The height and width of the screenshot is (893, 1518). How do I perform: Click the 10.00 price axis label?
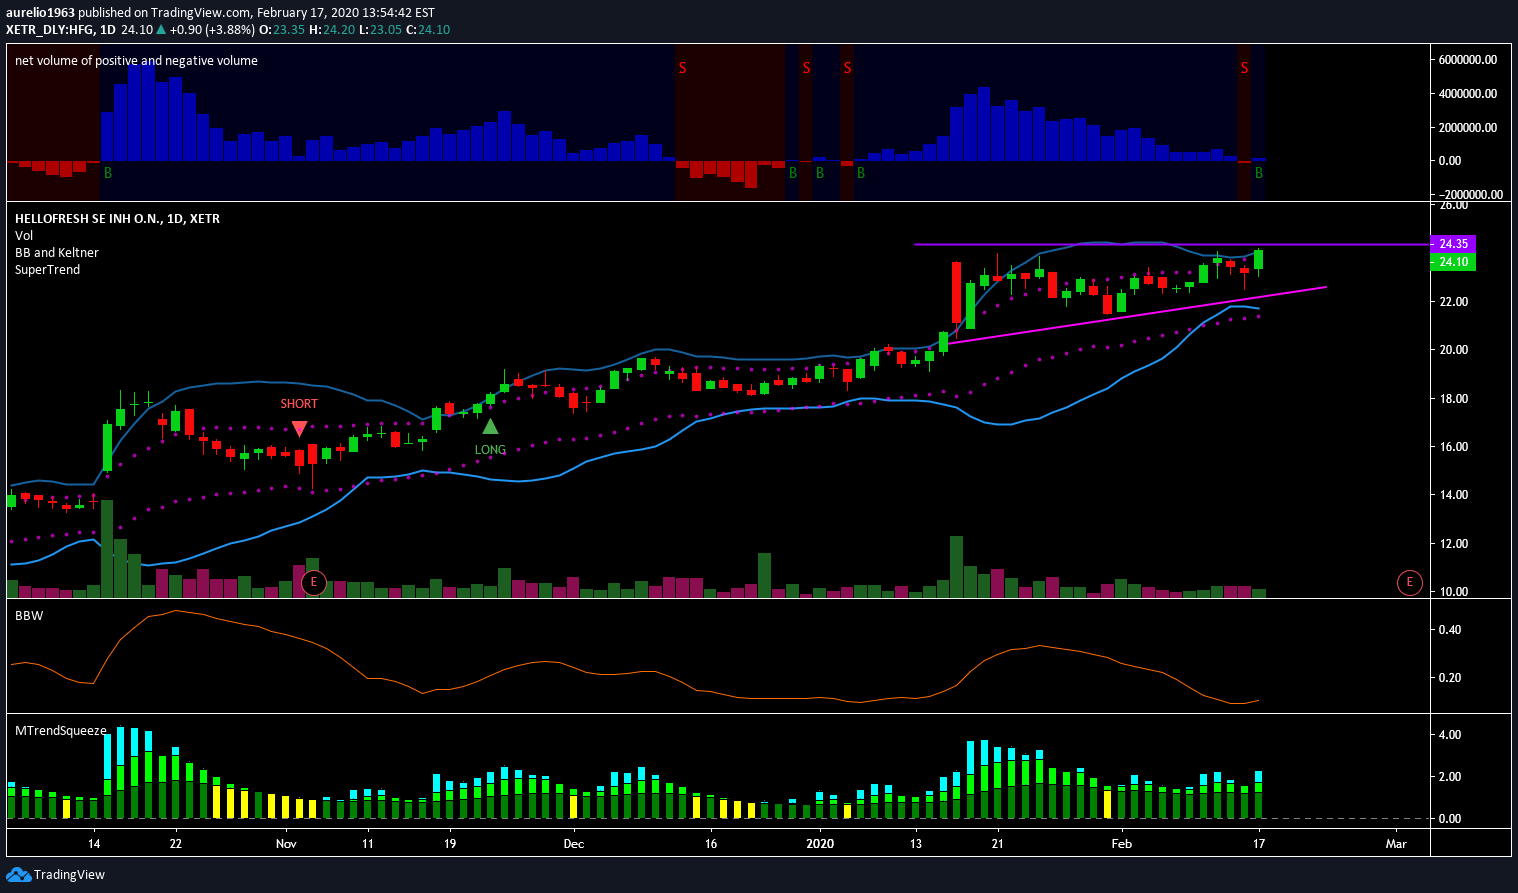tap(1454, 592)
